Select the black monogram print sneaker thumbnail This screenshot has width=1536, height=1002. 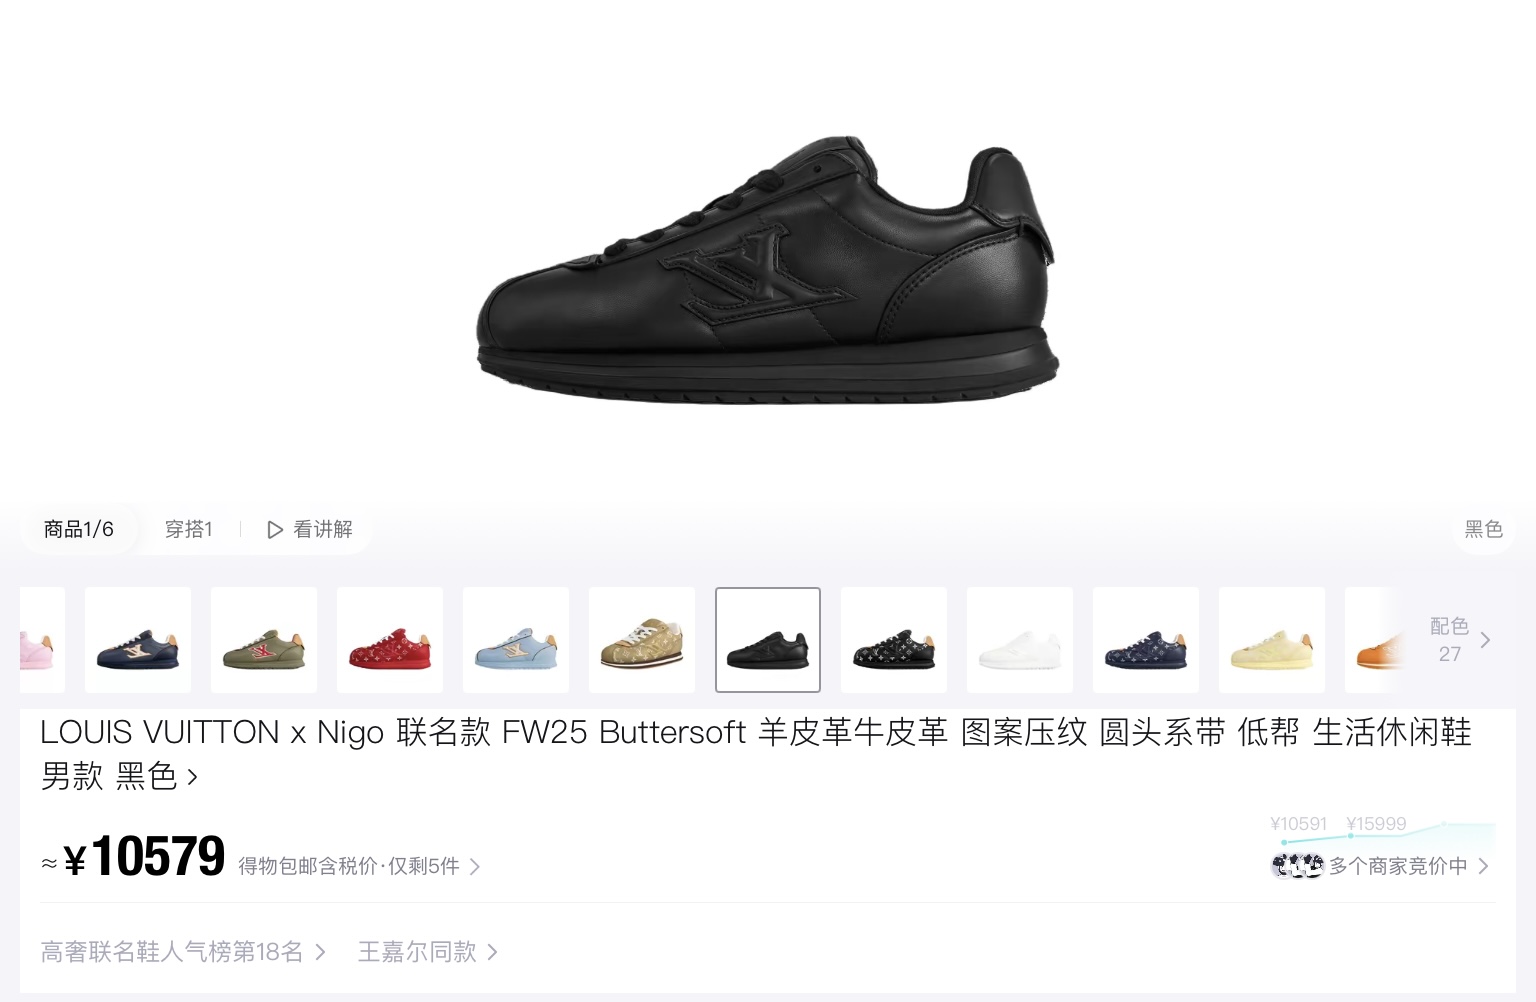(x=894, y=640)
